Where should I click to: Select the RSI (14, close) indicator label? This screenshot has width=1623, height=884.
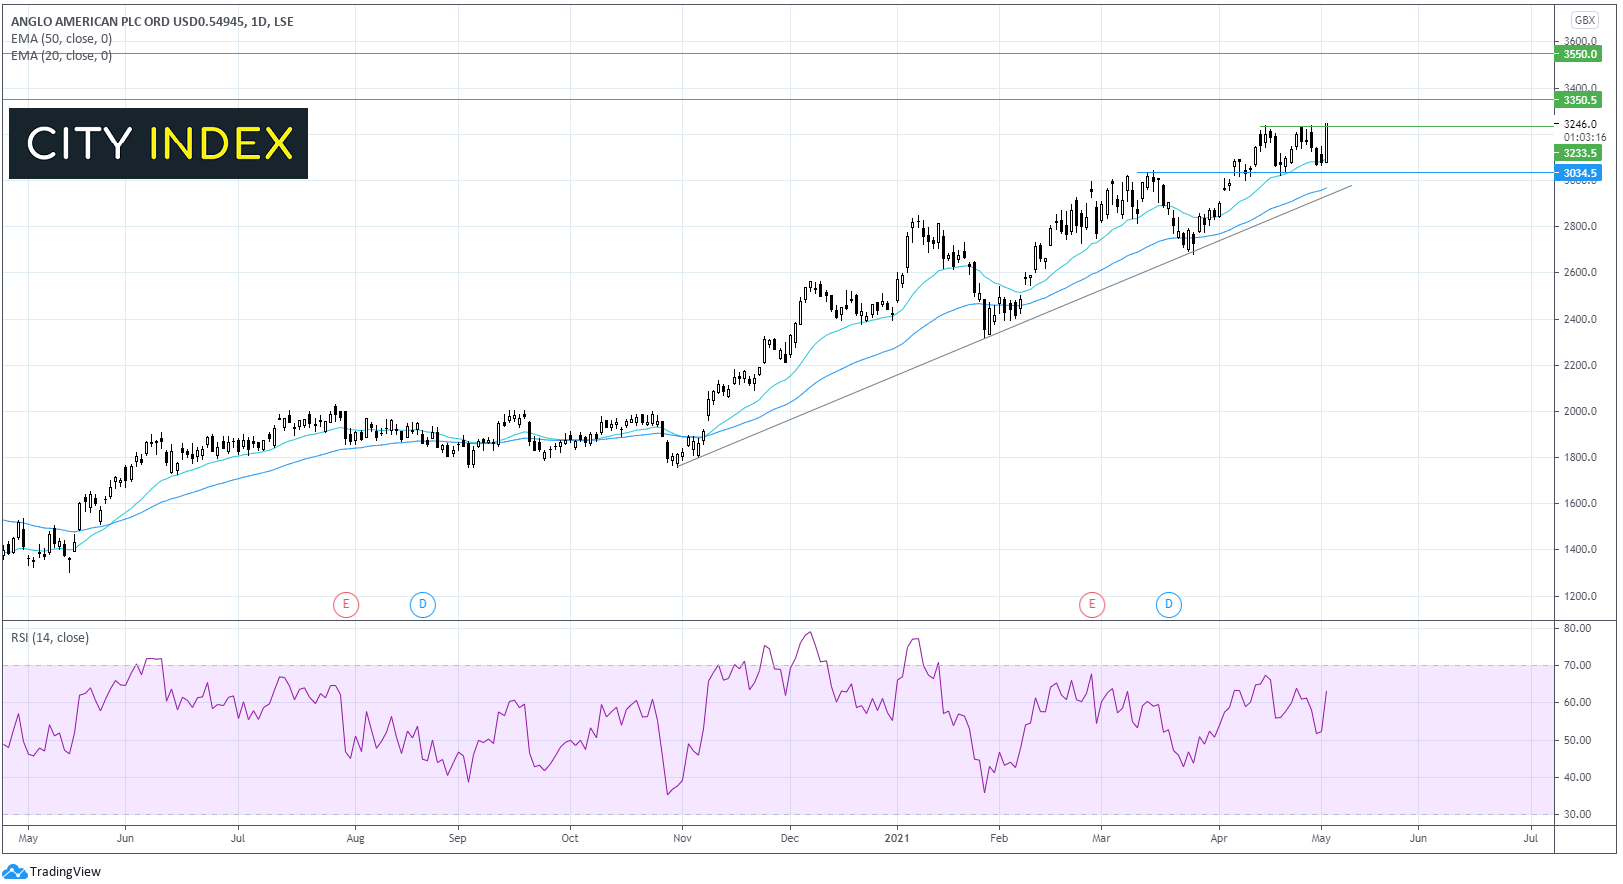coord(50,638)
